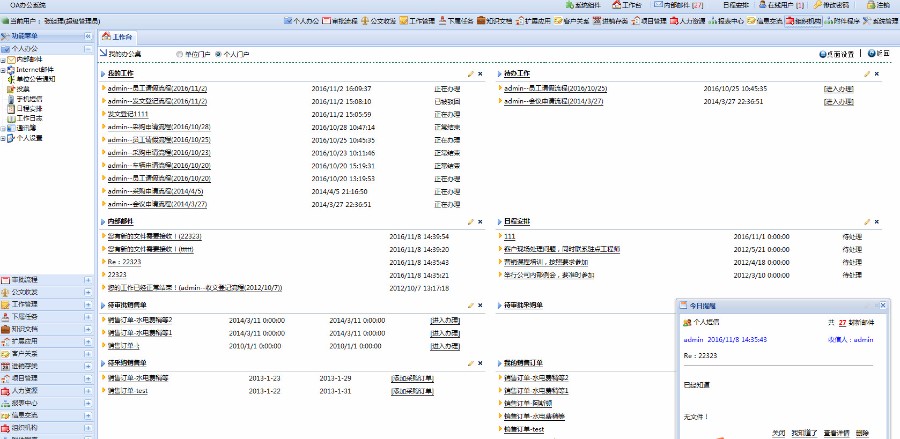Open 手机短信 in sidebar tree
The height and width of the screenshot is (439, 900).
point(29,99)
